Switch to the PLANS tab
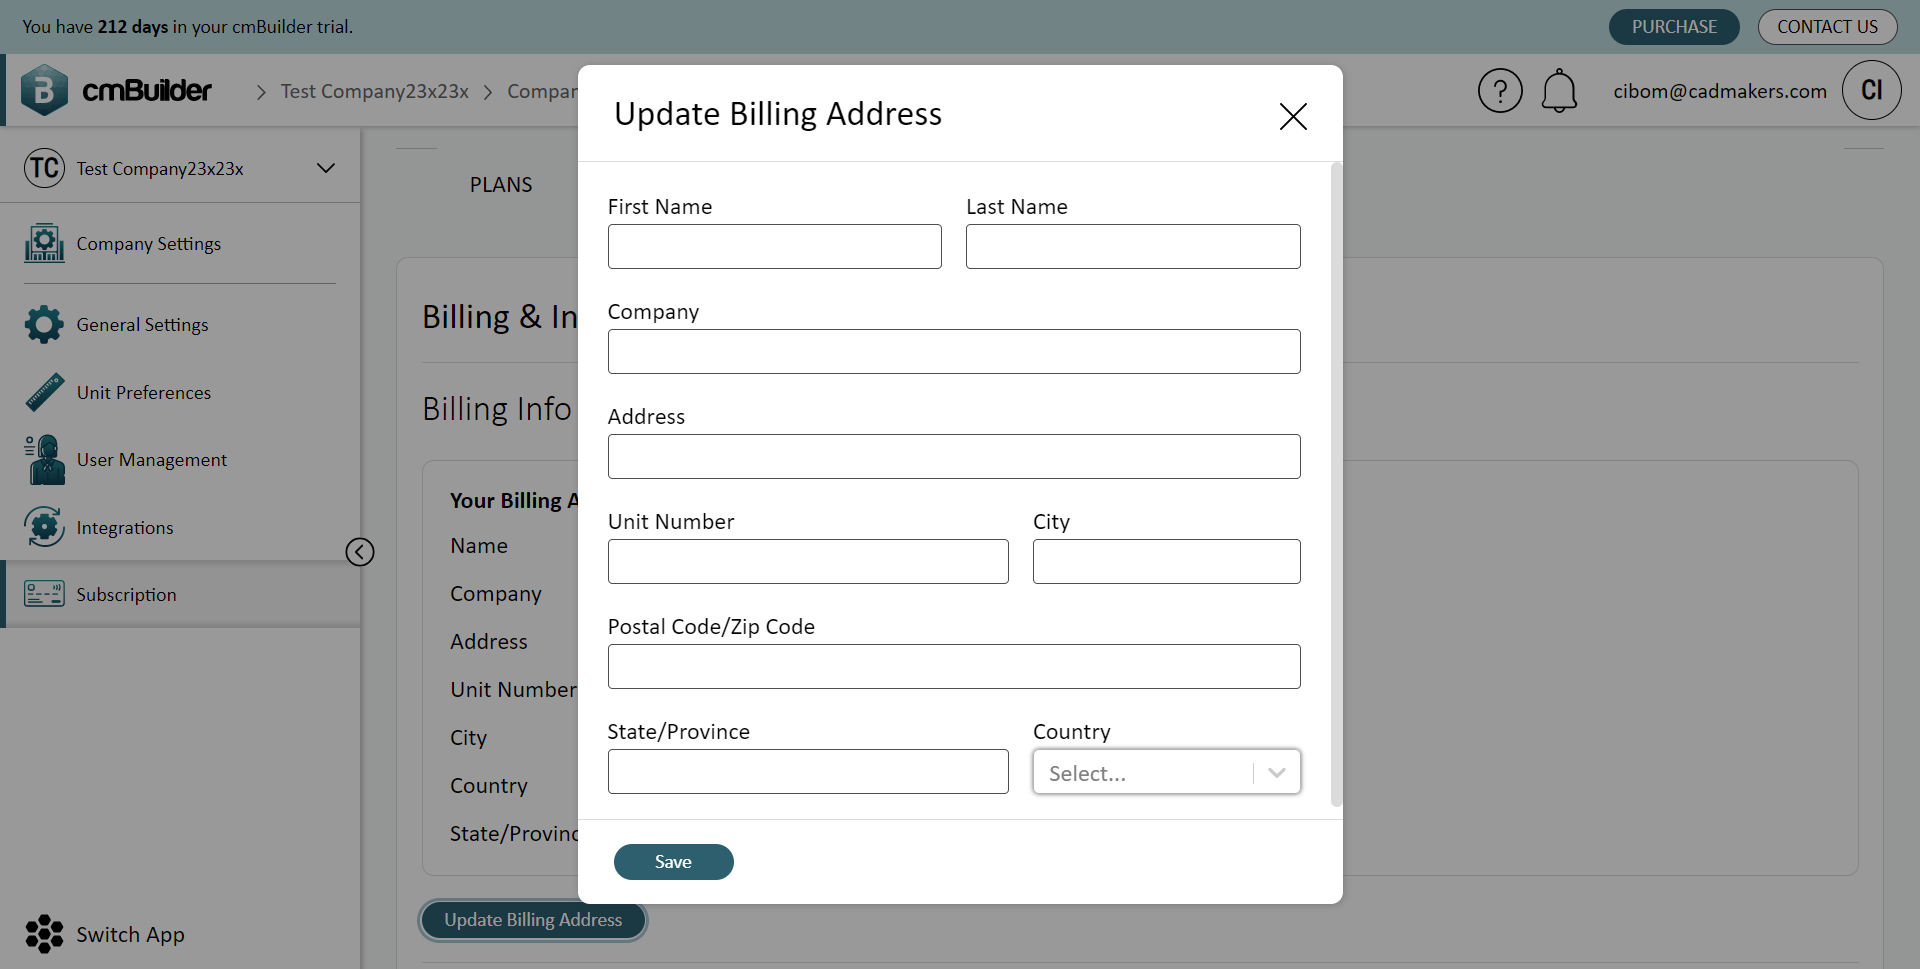This screenshot has height=969, width=1920. tap(501, 185)
